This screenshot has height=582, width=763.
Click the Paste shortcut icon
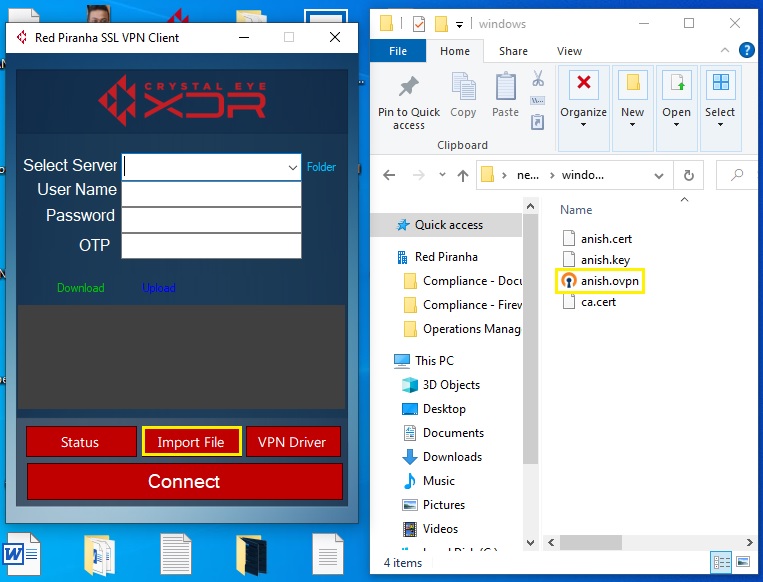click(x=538, y=122)
